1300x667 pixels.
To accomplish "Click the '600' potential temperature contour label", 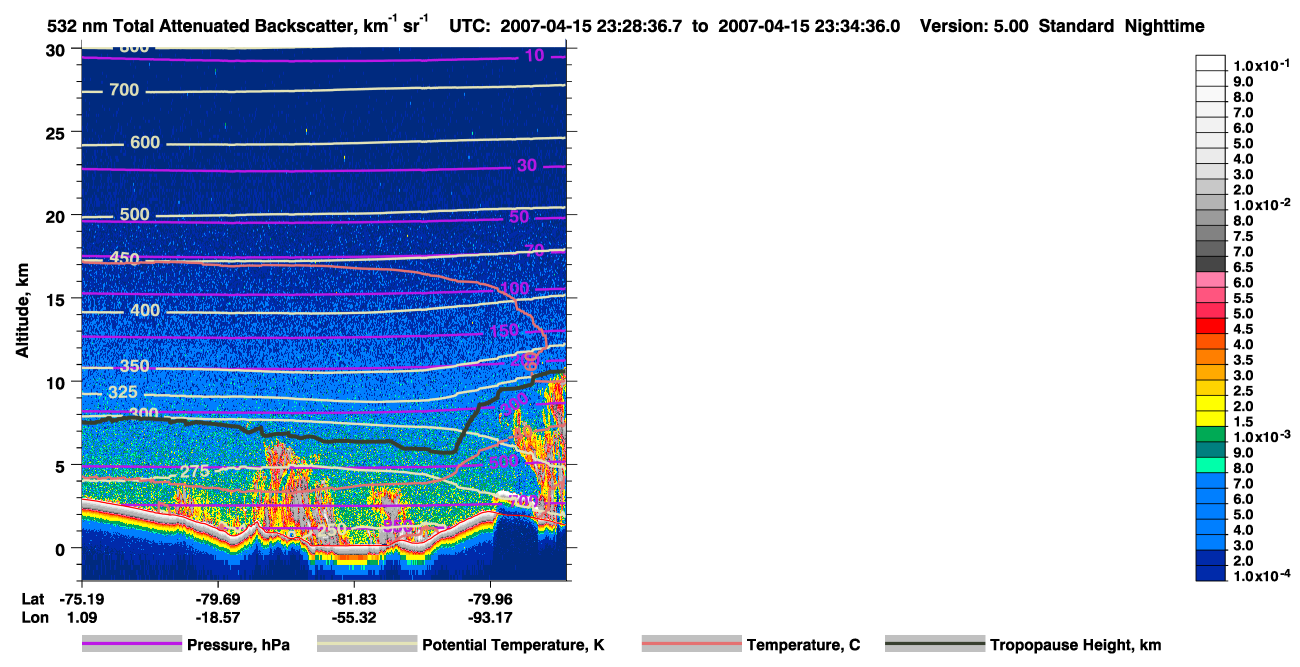I will (x=145, y=143).
